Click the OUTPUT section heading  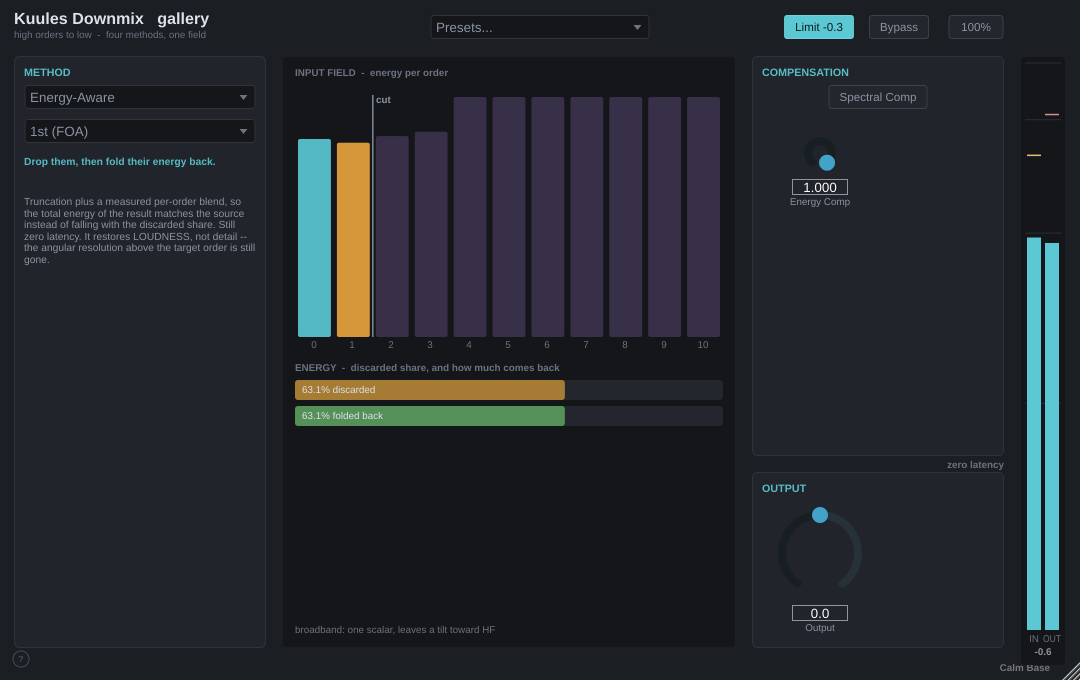point(783,488)
